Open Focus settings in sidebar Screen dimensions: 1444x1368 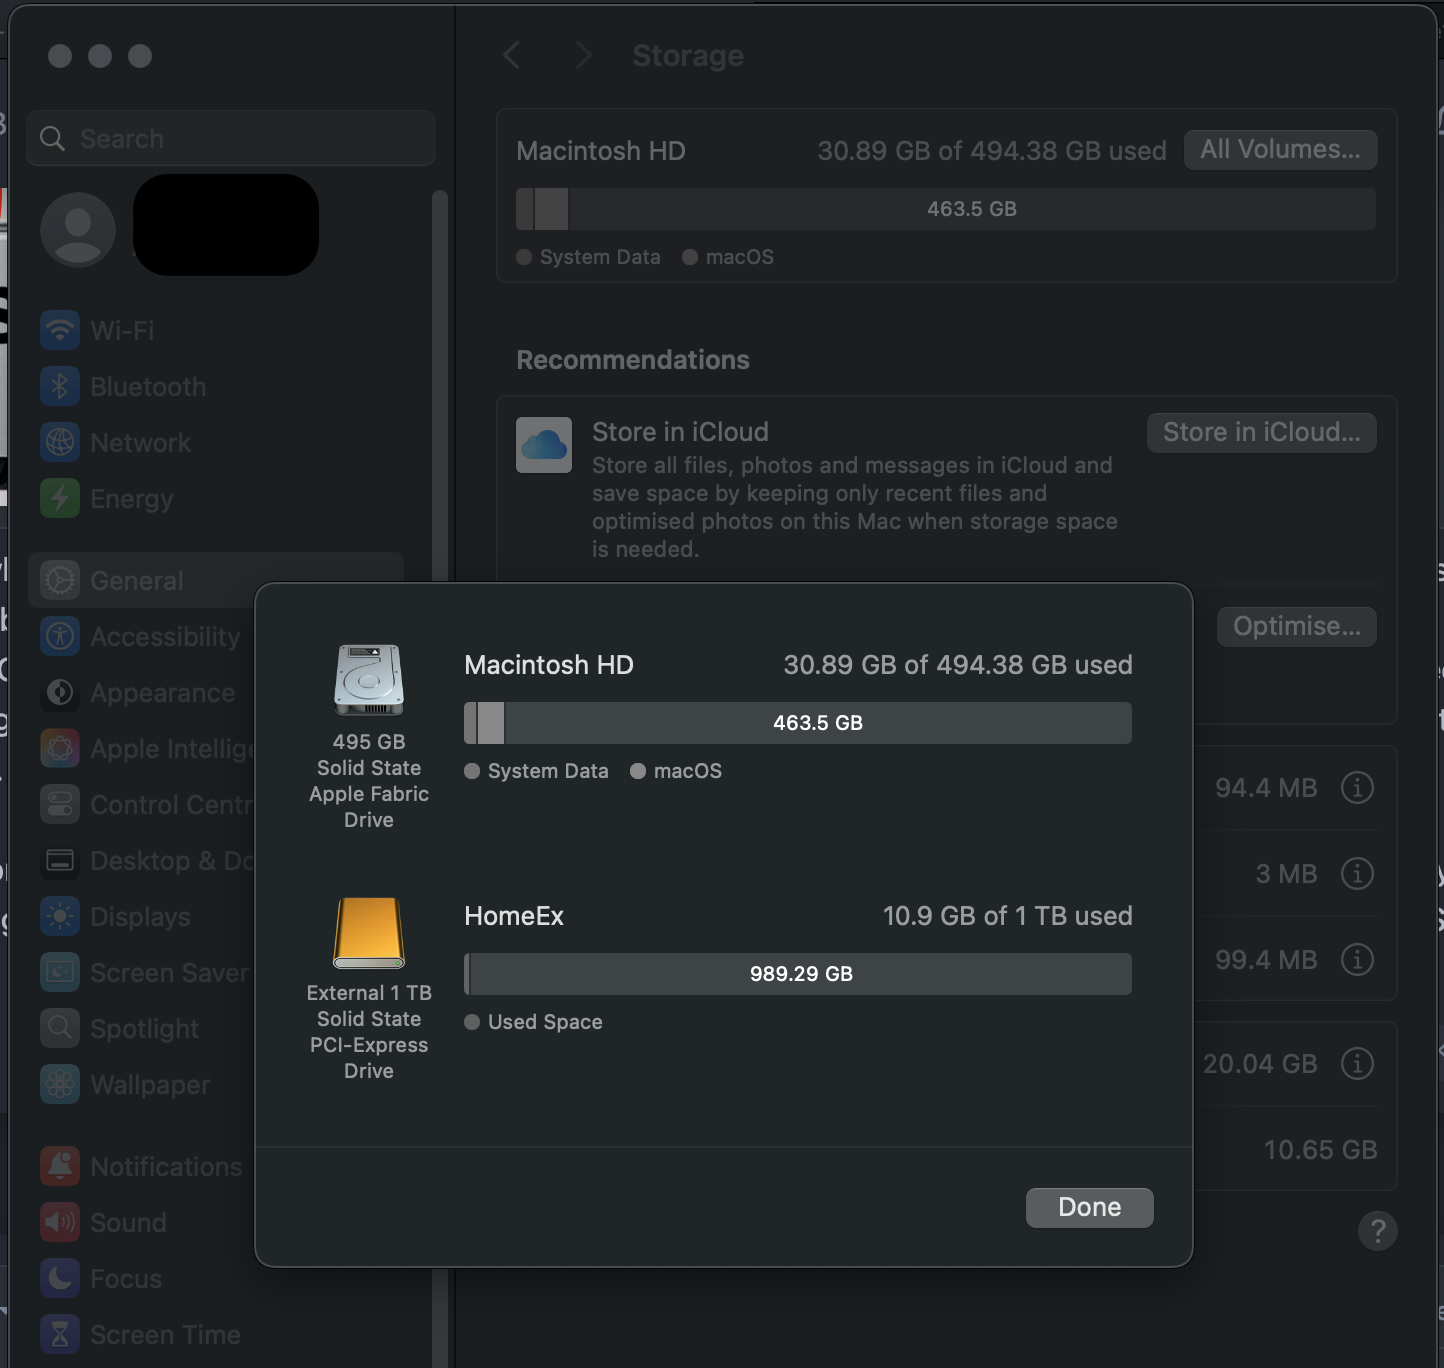pyautogui.click(x=142, y=1279)
